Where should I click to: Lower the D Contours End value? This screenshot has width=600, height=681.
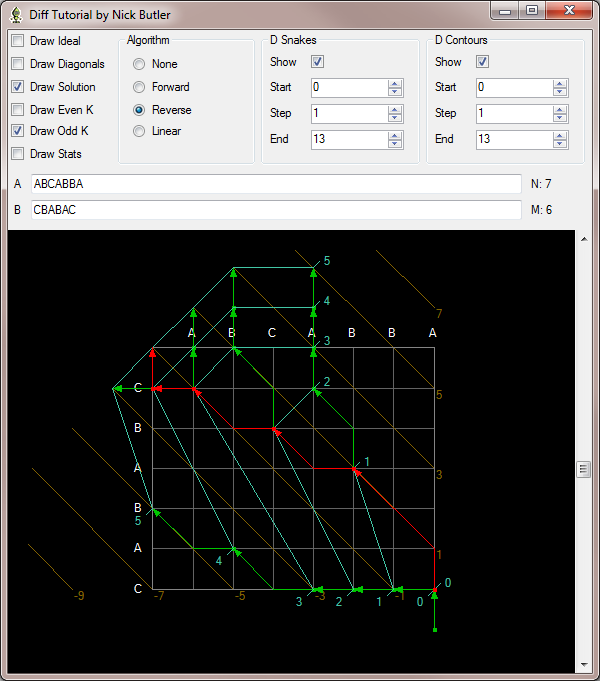coord(560,144)
